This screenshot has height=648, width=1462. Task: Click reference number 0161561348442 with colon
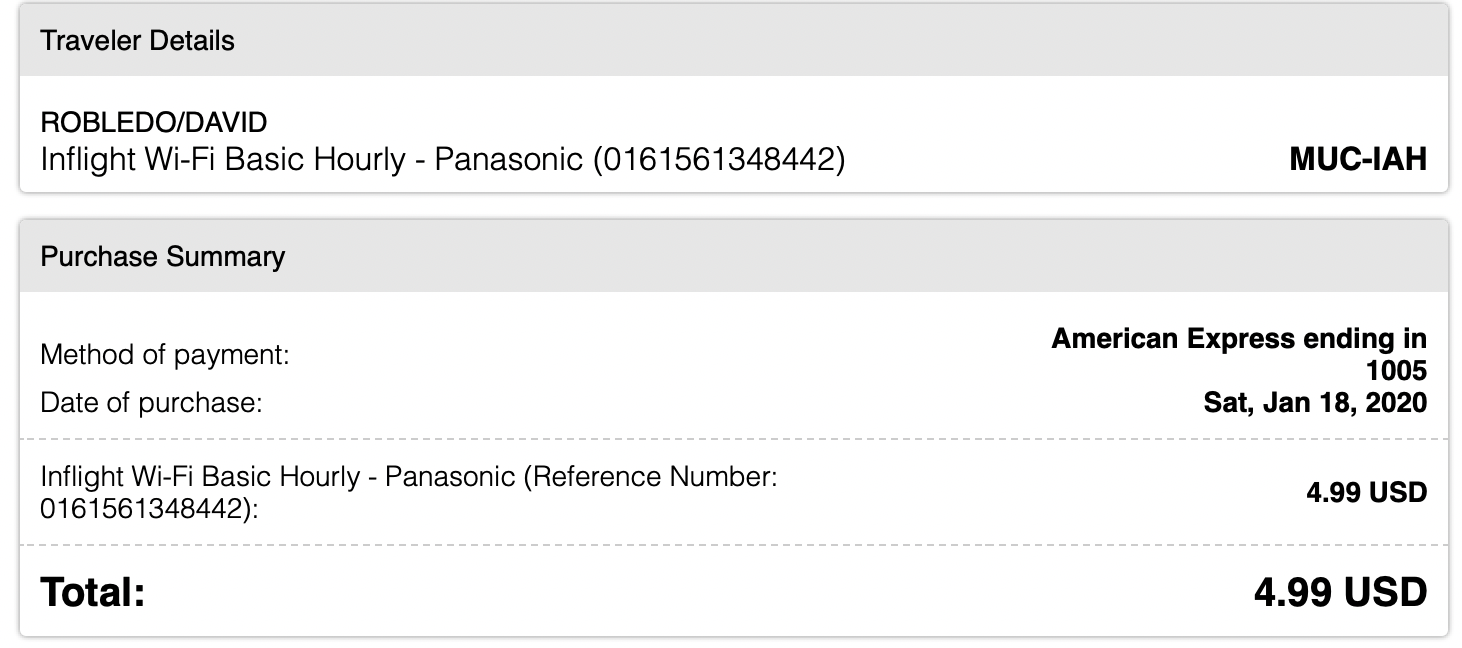click(x=149, y=510)
